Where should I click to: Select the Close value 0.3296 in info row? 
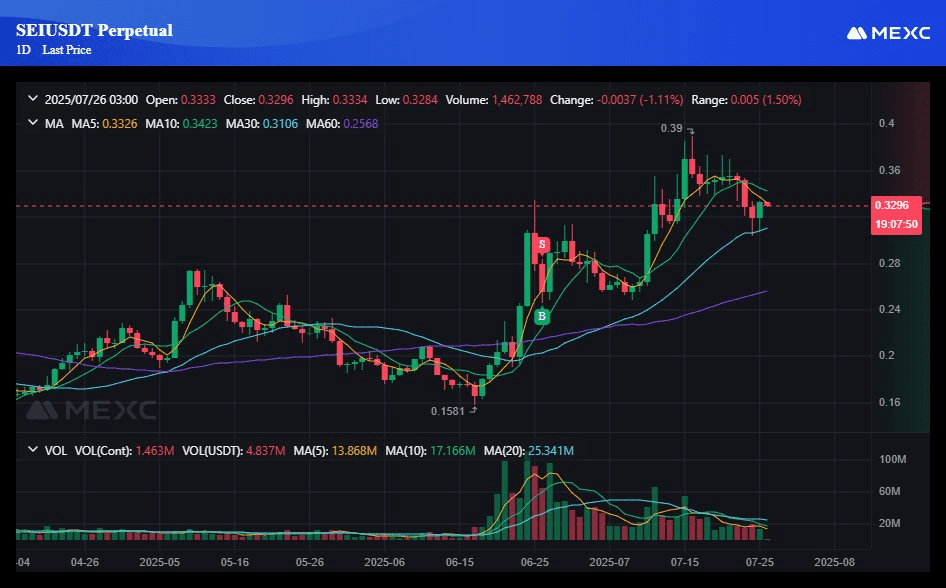point(276,100)
